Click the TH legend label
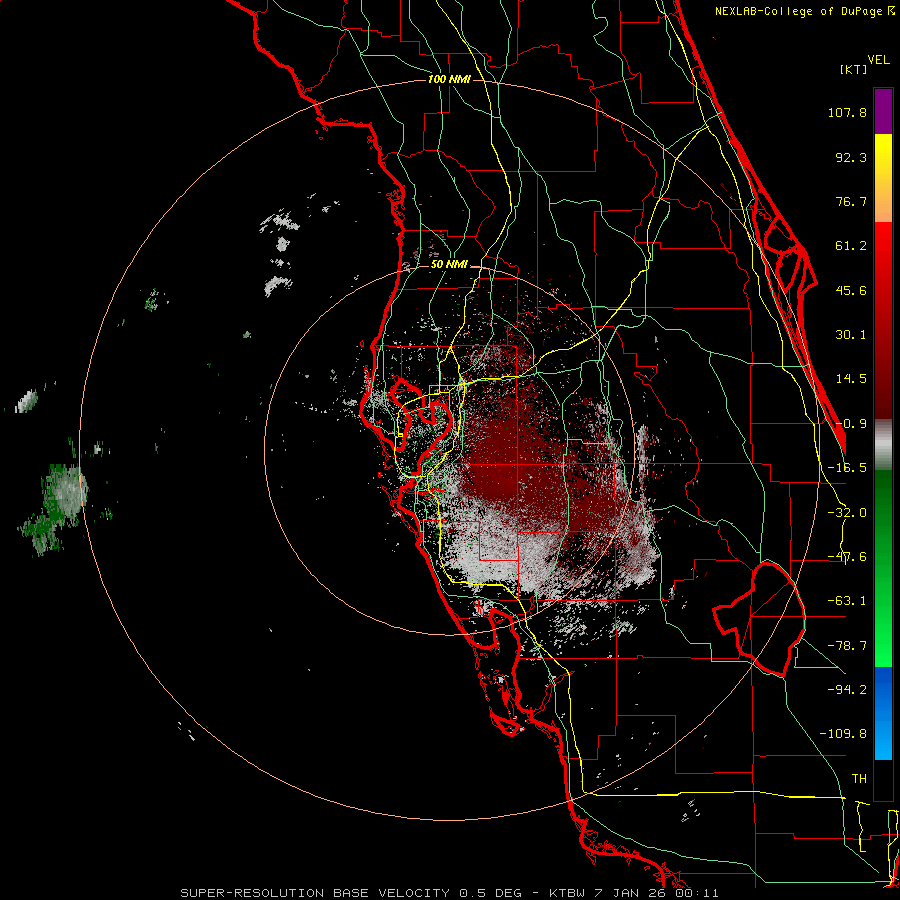 coord(859,778)
